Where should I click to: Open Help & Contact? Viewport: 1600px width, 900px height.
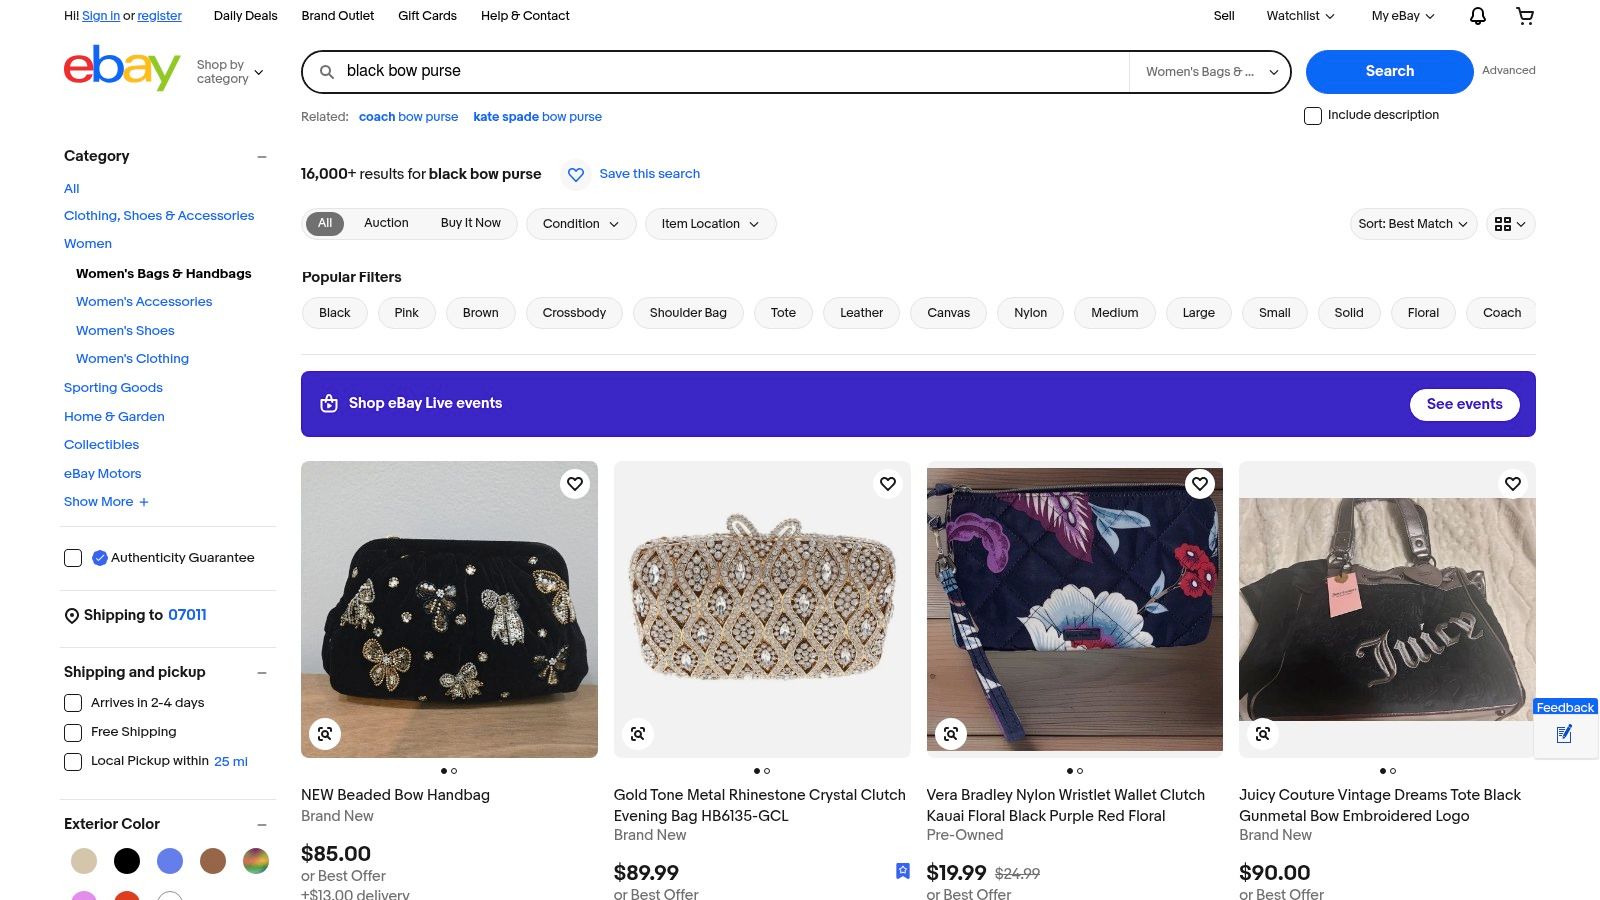(525, 16)
